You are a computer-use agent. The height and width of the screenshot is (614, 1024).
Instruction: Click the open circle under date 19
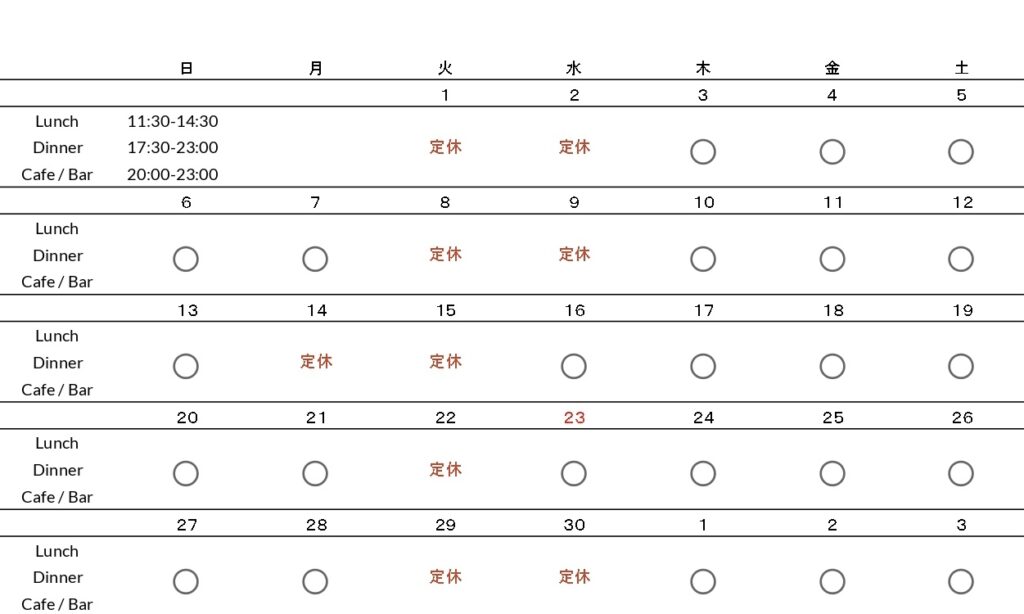(961, 366)
